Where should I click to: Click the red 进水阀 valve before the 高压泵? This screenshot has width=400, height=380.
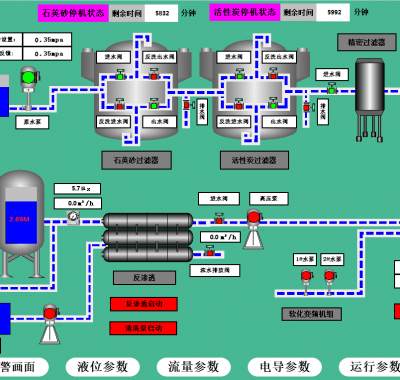point(219,219)
